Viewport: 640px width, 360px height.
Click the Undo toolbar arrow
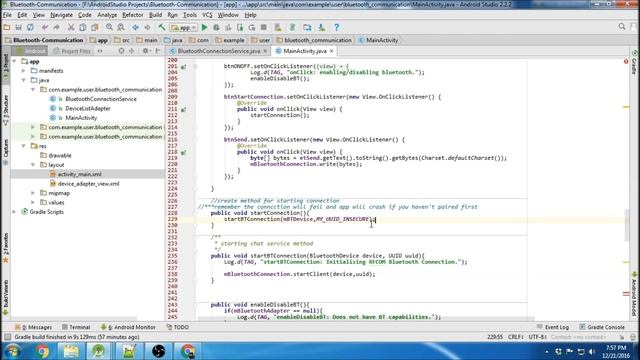pos(45,27)
